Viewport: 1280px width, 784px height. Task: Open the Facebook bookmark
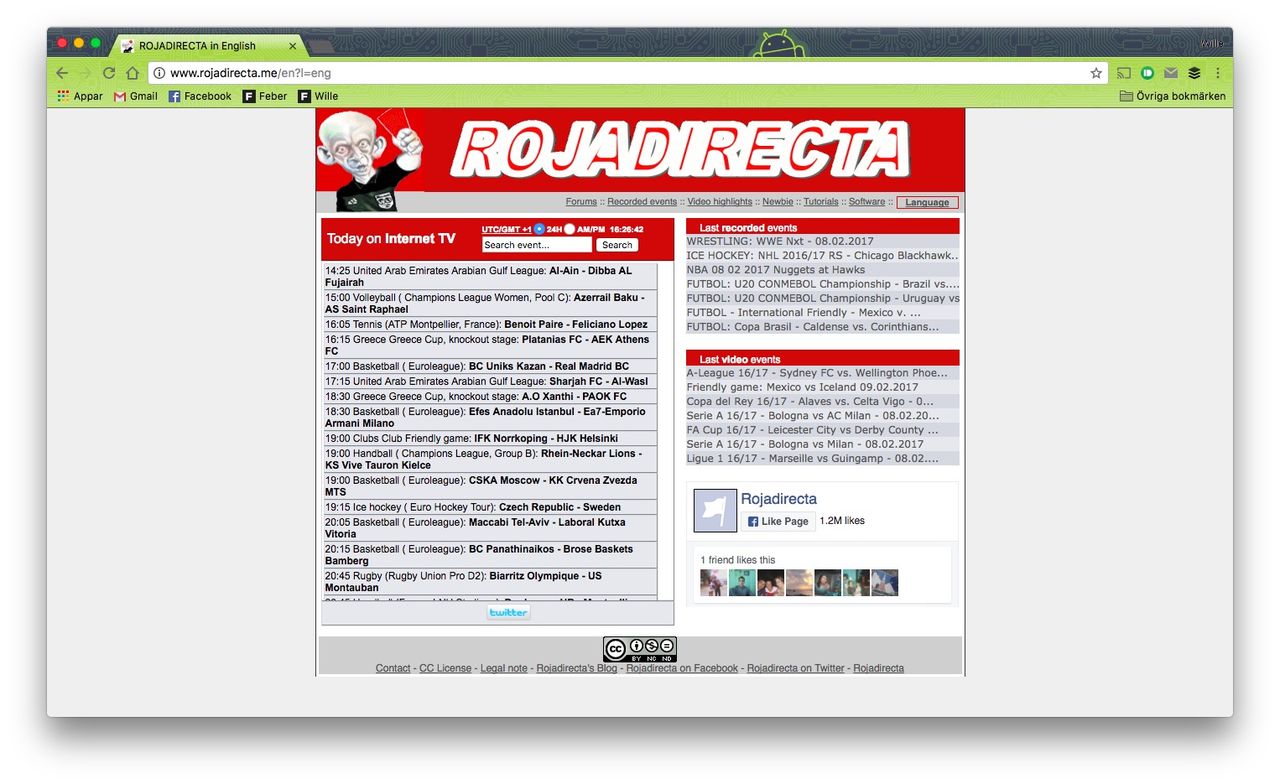pyautogui.click(x=199, y=96)
